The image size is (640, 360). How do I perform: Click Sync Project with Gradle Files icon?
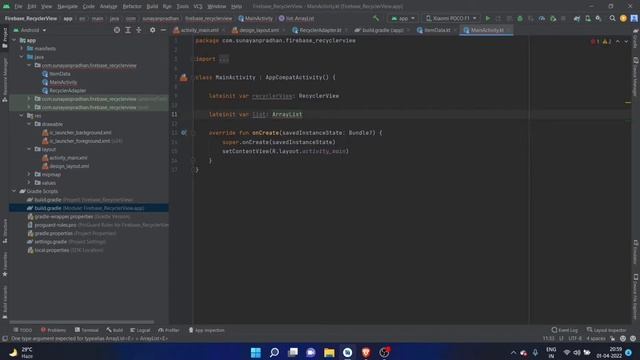(x=577, y=18)
